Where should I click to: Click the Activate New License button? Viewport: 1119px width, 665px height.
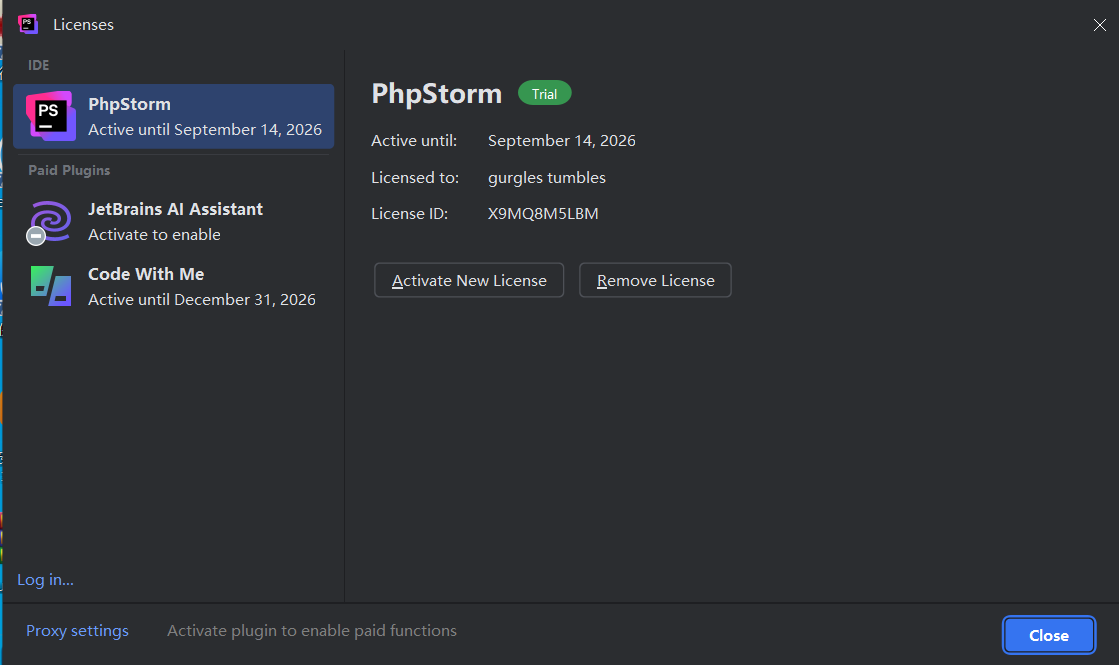coord(469,280)
